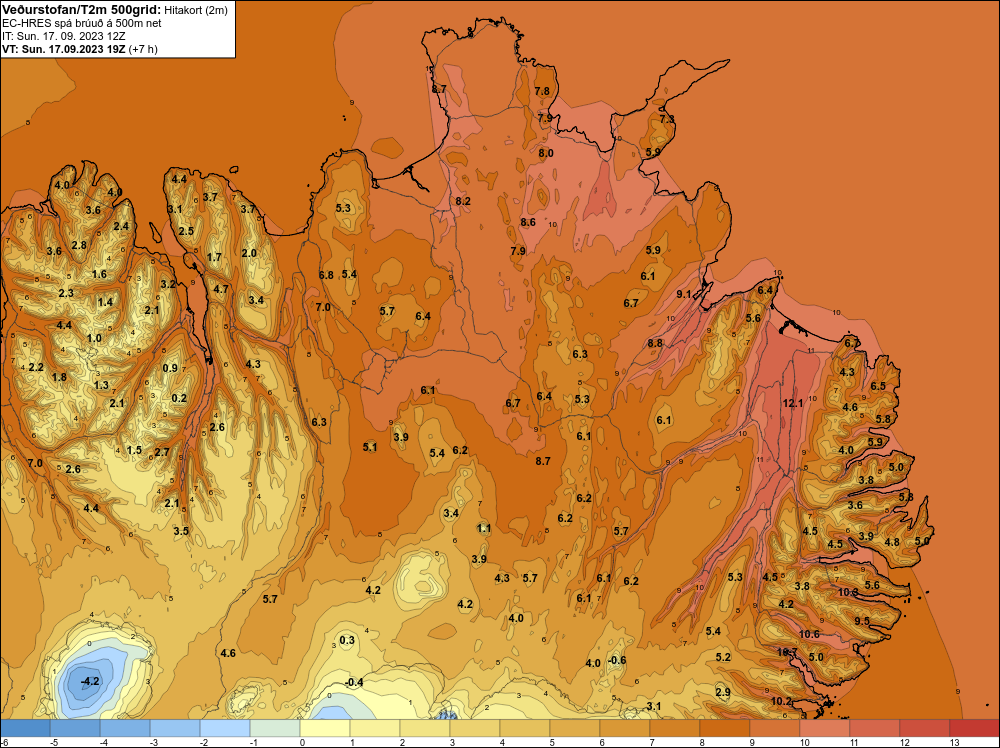Click the 10.6 temperature value
Screen dimensions: 1000x748
(x=809, y=634)
